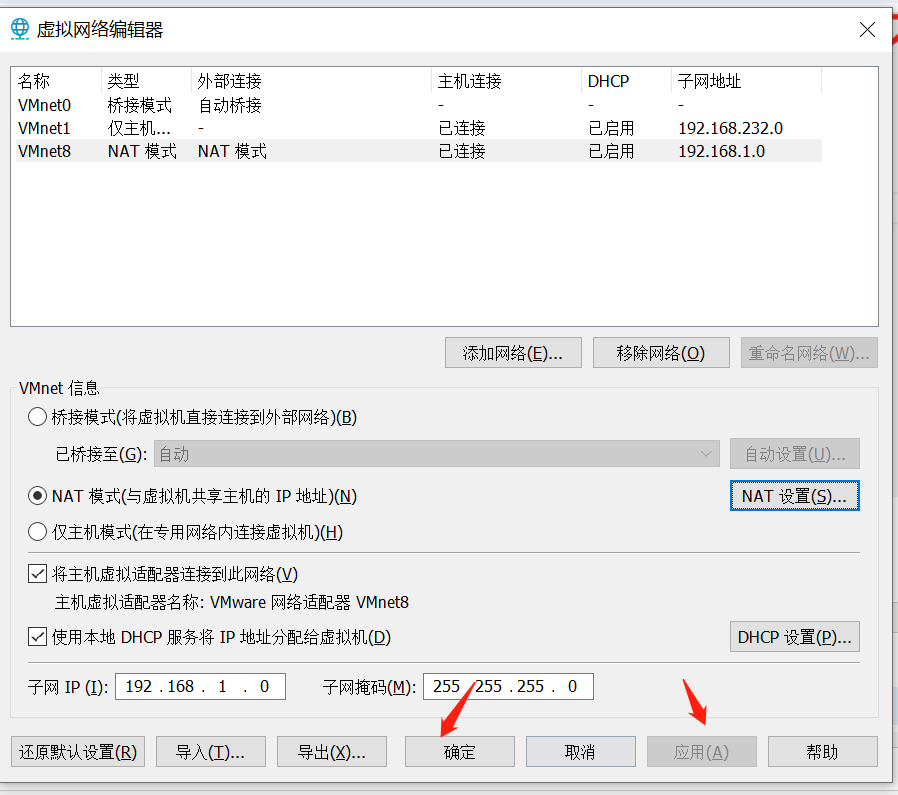Click the Virtual Network Editor globe icon
898x795 pixels.
20,29
